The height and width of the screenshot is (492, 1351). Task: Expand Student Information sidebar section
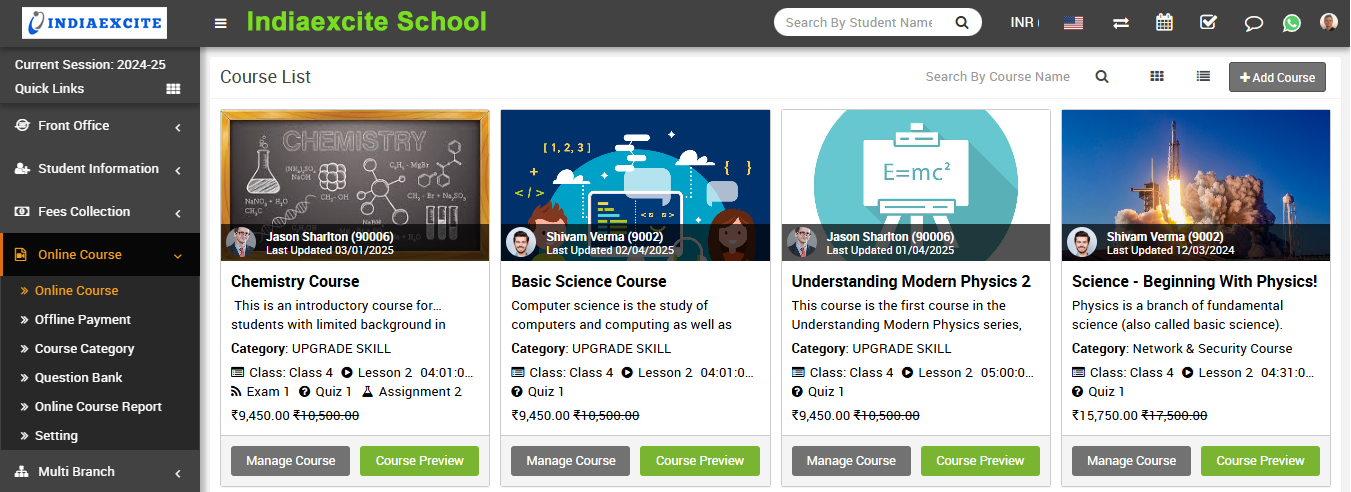pos(100,169)
